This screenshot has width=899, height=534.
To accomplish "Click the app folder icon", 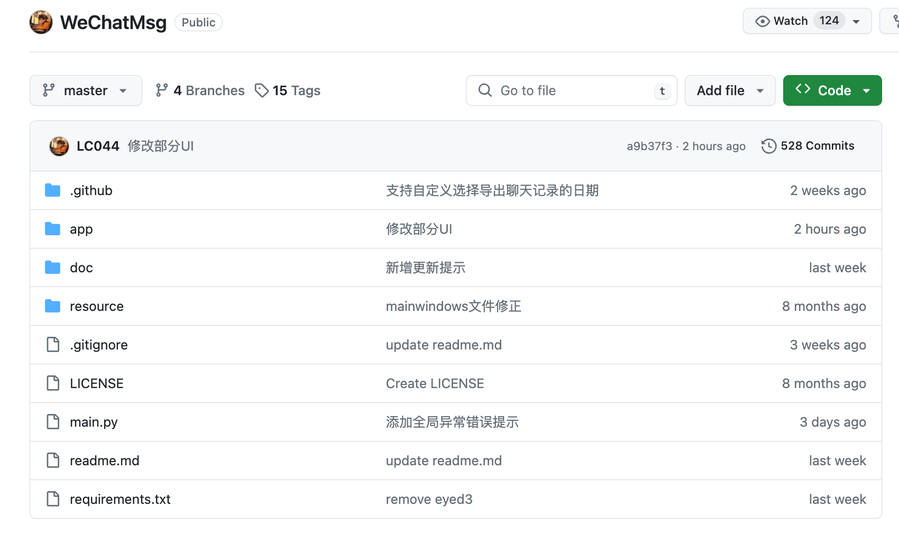I will 53,229.
